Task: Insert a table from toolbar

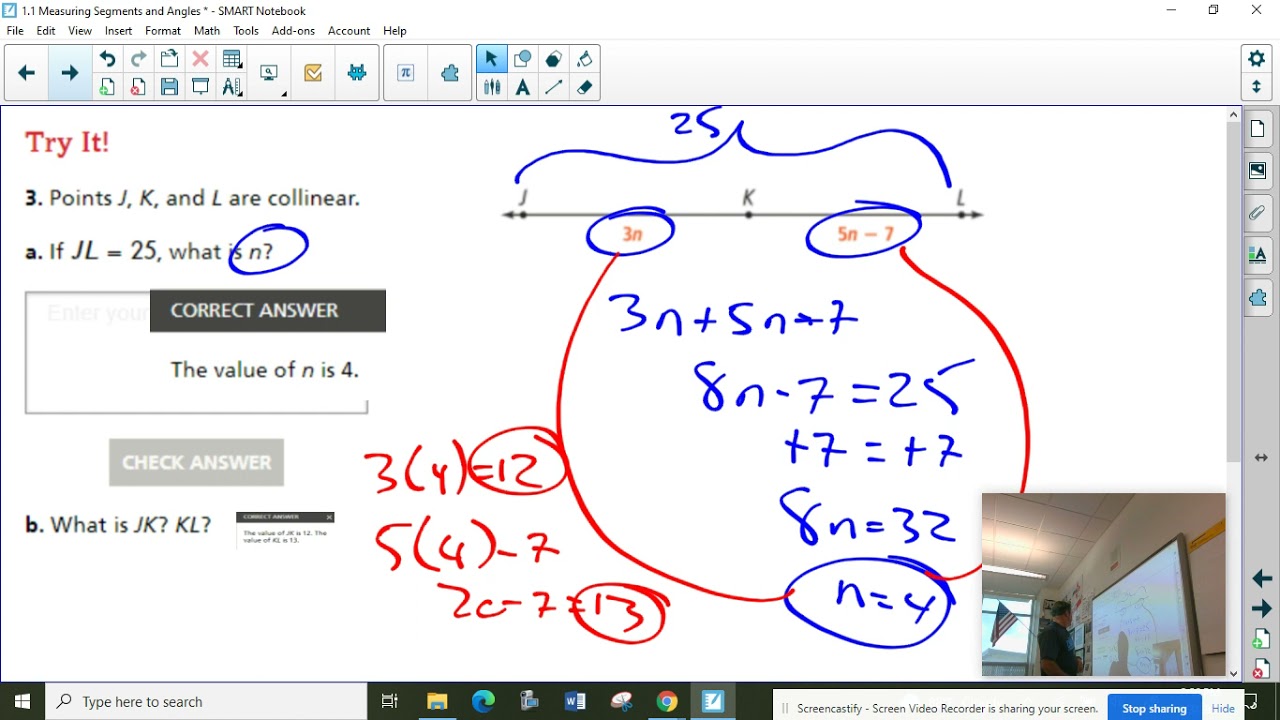Action: point(232,59)
